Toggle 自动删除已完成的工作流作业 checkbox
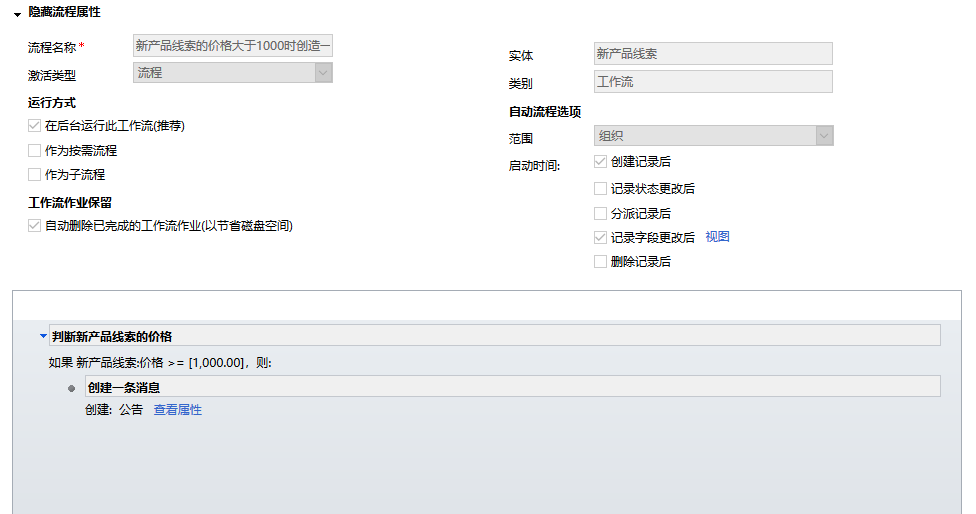 point(34,226)
